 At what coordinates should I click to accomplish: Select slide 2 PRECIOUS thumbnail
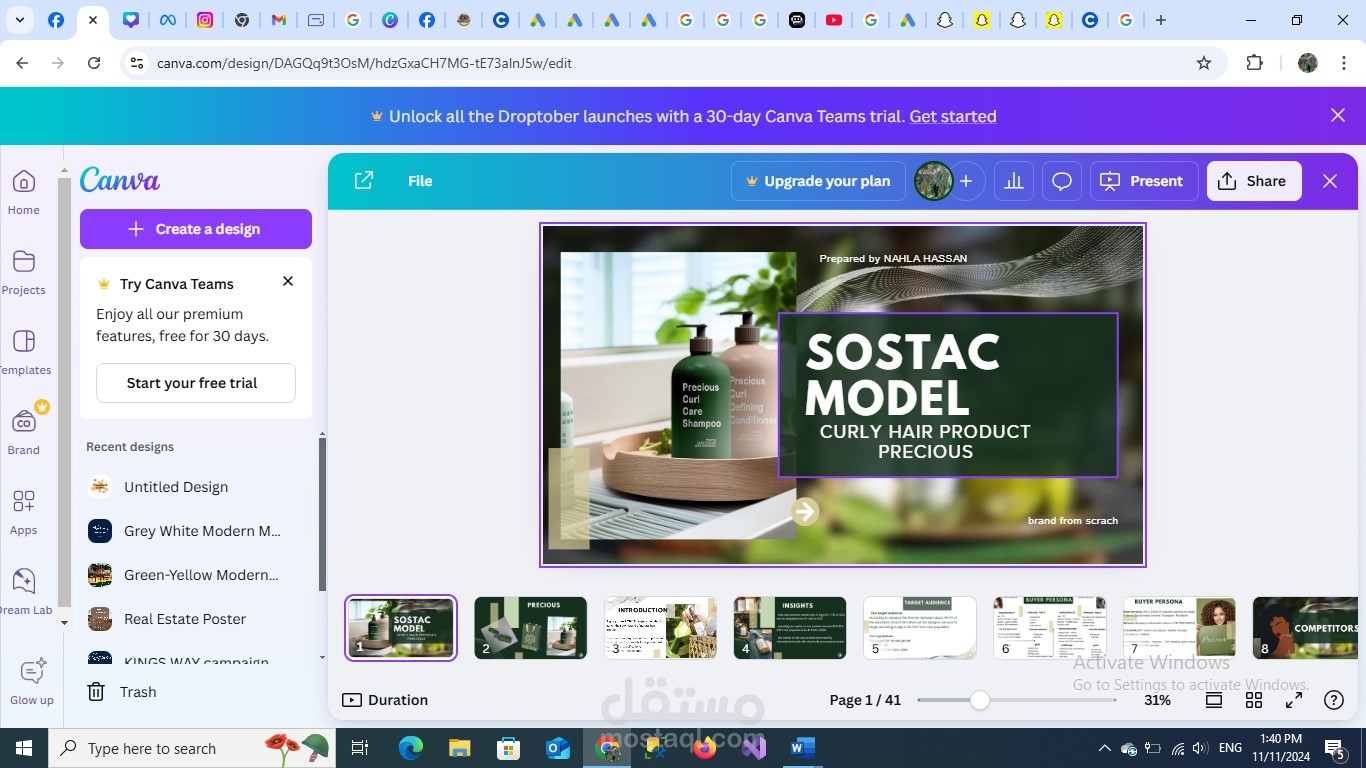tap(530, 628)
